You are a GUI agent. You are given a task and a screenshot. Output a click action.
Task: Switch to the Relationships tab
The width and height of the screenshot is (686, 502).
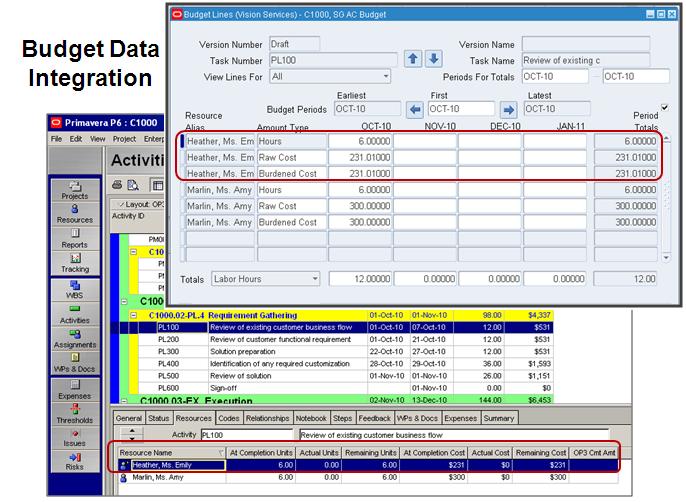(x=267, y=418)
